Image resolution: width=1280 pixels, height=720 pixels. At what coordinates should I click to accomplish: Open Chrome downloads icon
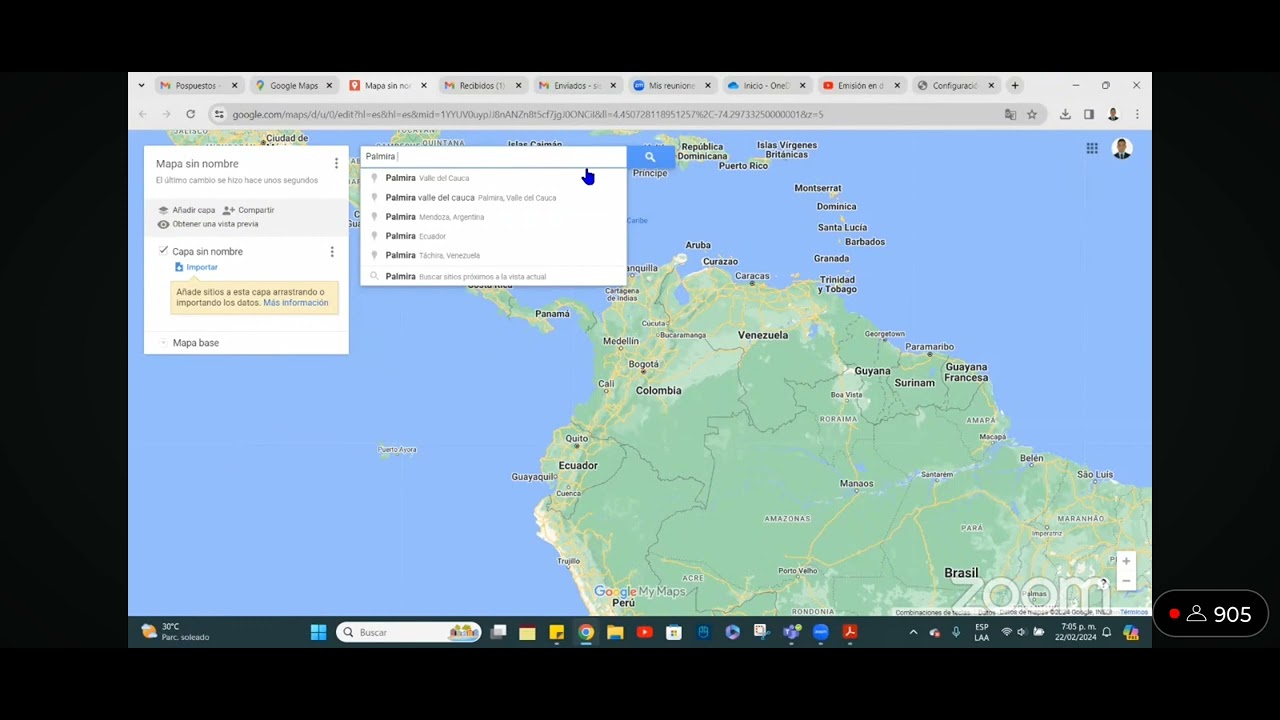tap(1065, 114)
